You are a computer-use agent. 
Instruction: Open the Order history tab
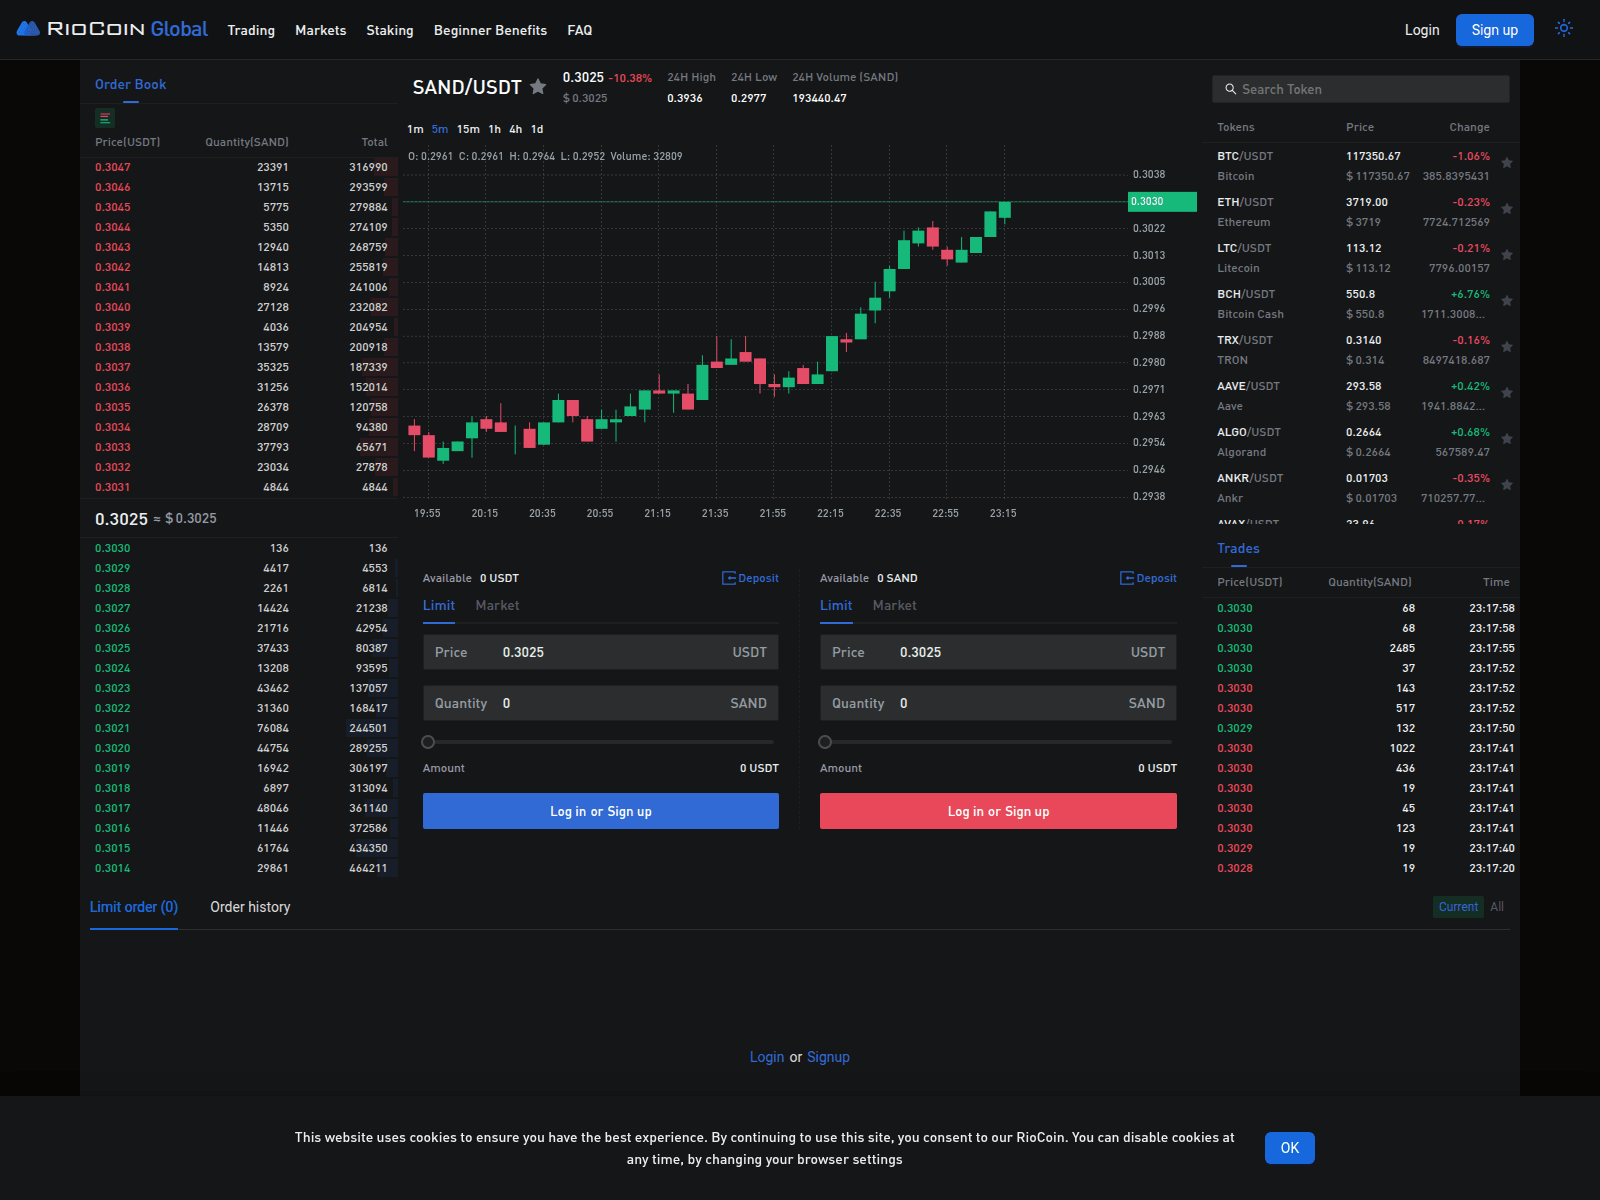[250, 907]
